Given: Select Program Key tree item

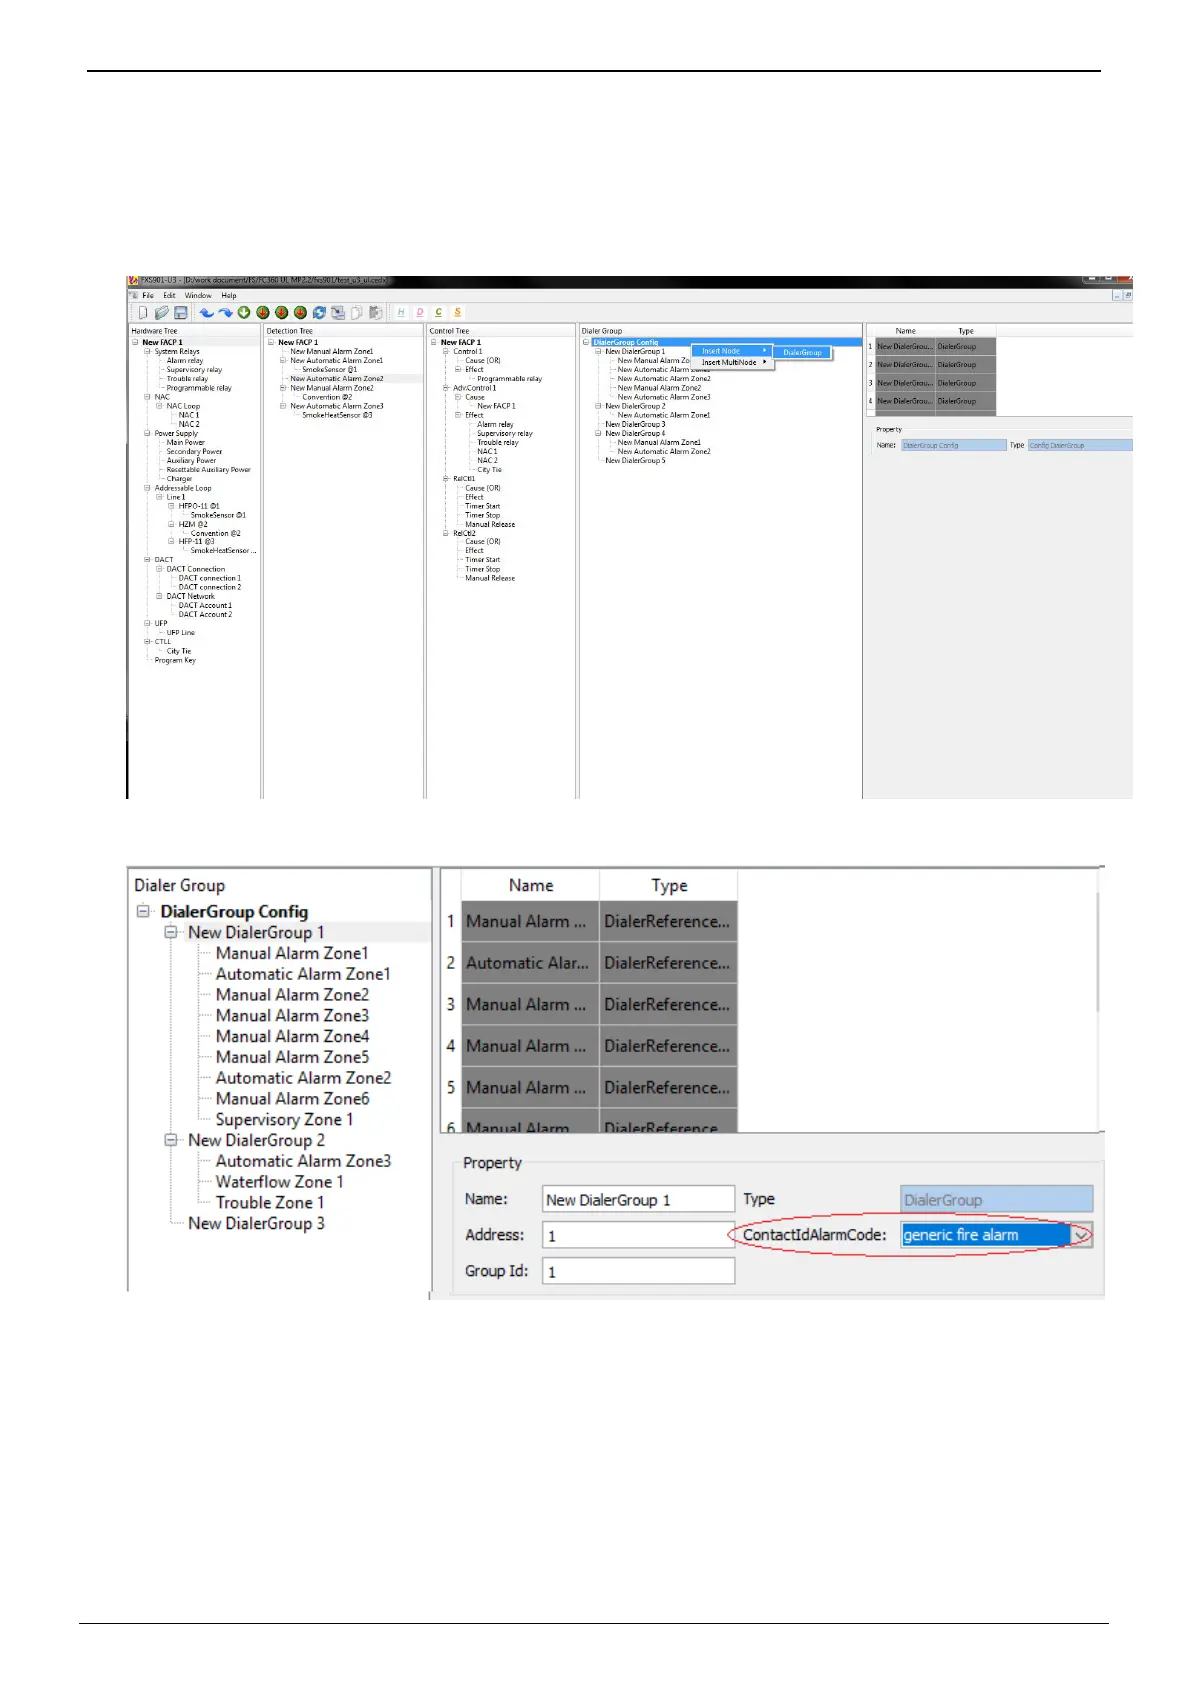Looking at the screenshot, I should pyautogui.click(x=175, y=660).
